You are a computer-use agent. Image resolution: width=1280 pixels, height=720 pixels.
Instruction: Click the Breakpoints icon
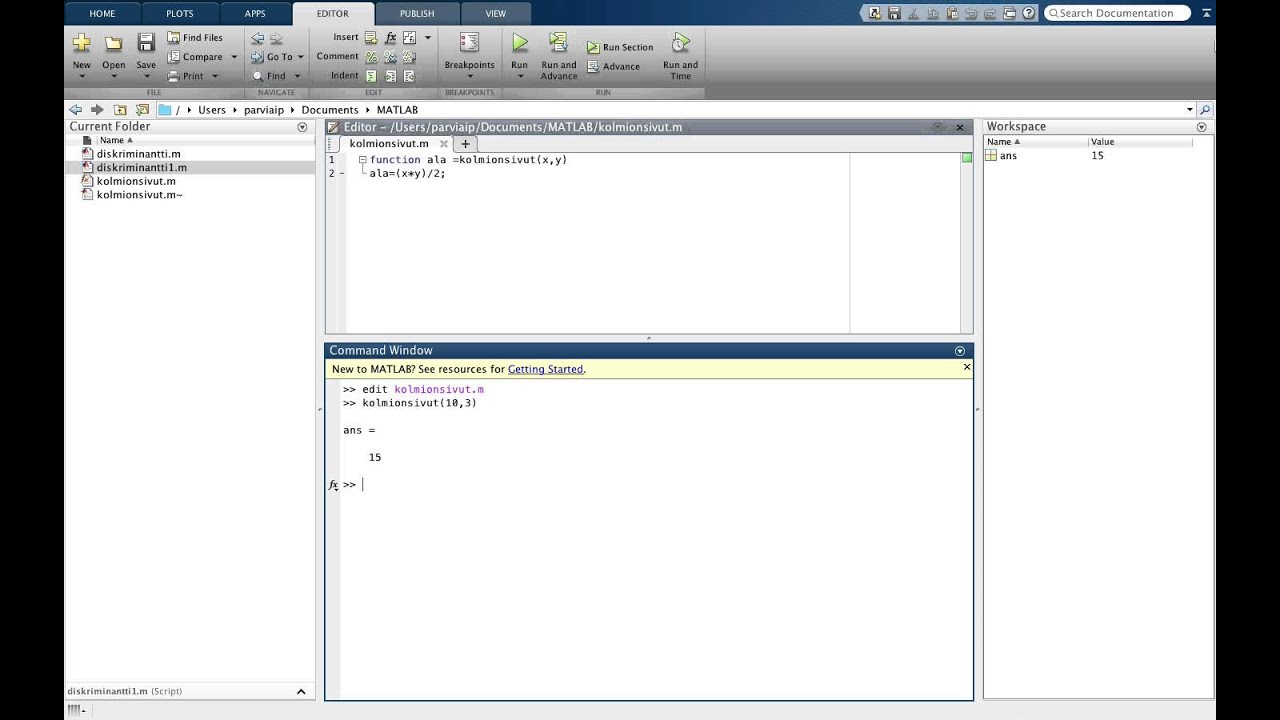(469, 42)
